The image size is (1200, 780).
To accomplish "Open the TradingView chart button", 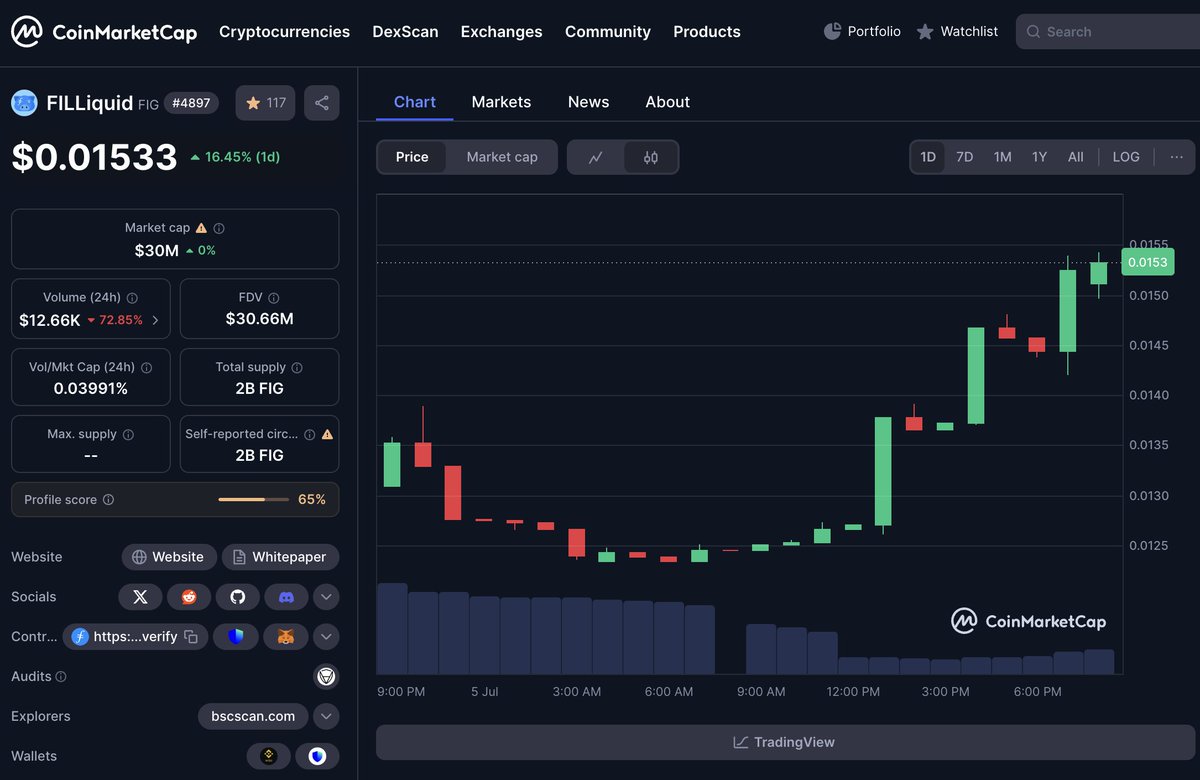I will point(785,742).
